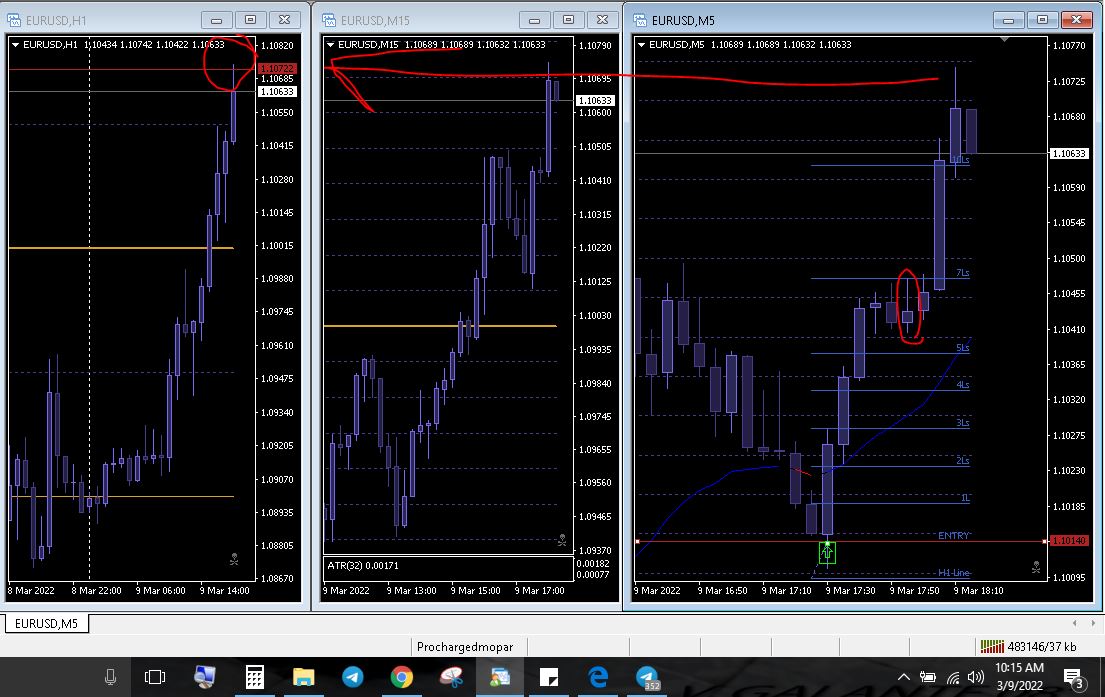Screen dimensions: 1105x697
Task: Click the skull indicator icon on M15 chart
Action: pyautogui.click(x=562, y=541)
